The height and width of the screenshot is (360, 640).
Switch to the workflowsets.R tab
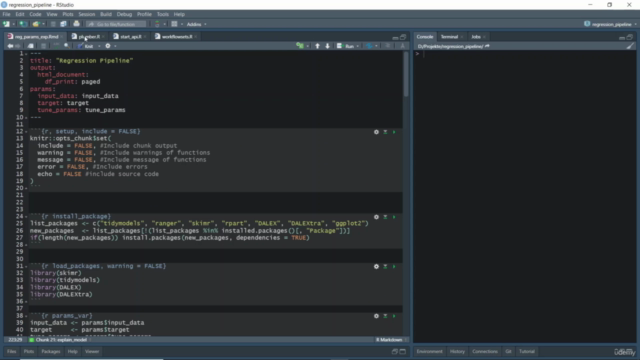(x=176, y=37)
